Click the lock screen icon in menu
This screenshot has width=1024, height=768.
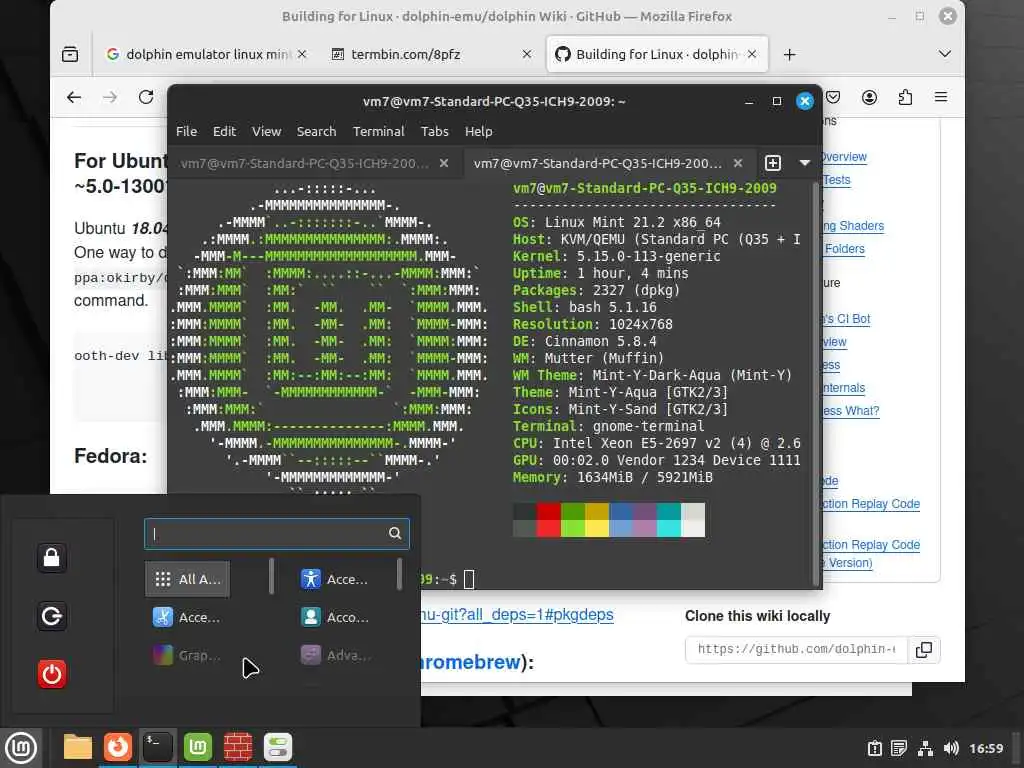[52, 558]
